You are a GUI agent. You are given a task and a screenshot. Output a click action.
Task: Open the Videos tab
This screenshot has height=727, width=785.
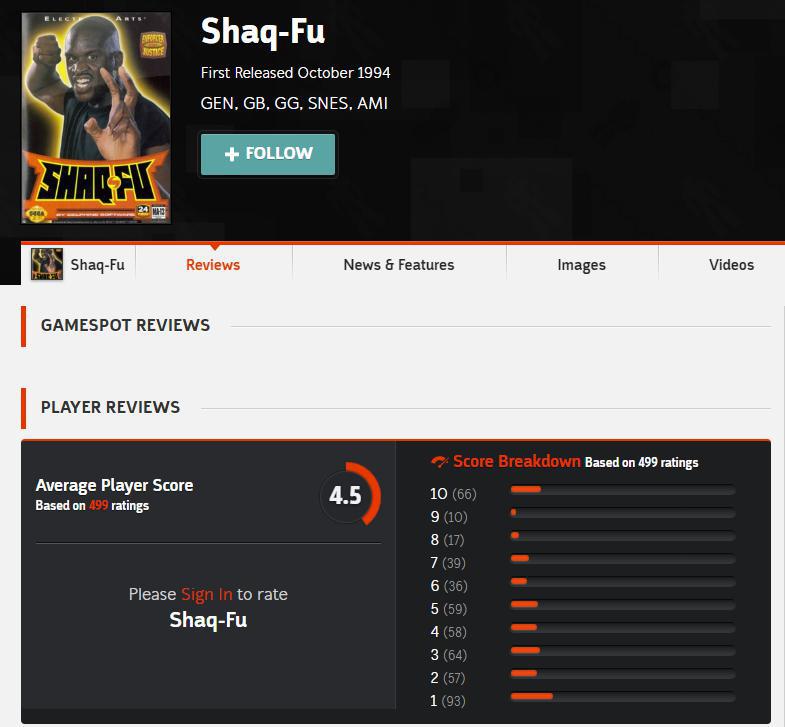pos(731,265)
